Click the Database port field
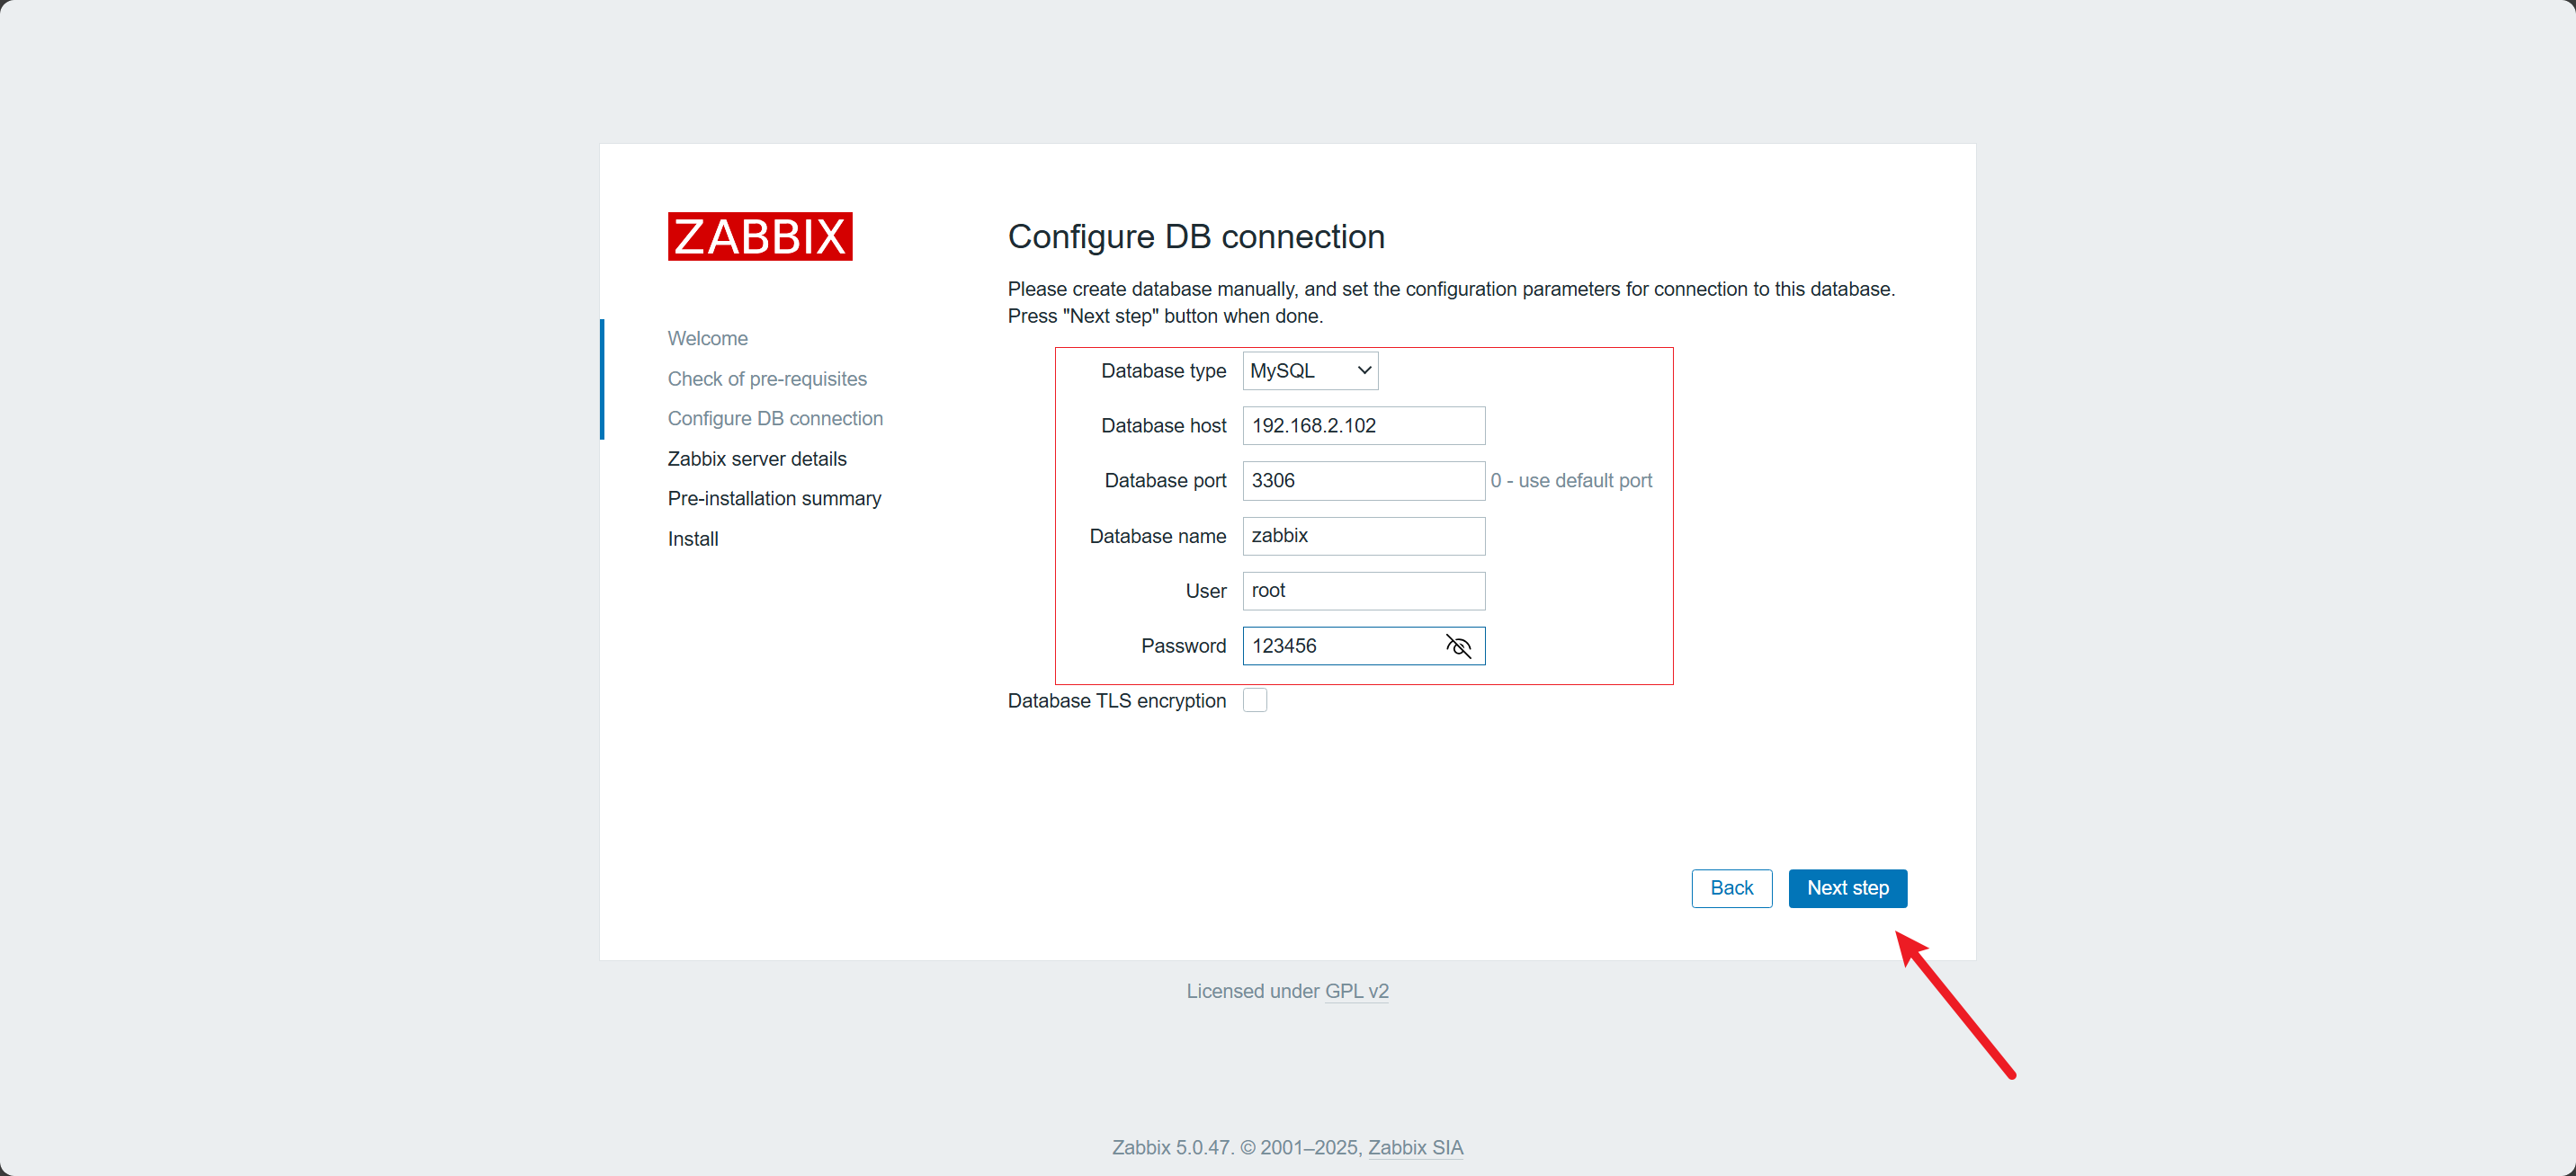The height and width of the screenshot is (1176, 2576). pos(1363,481)
